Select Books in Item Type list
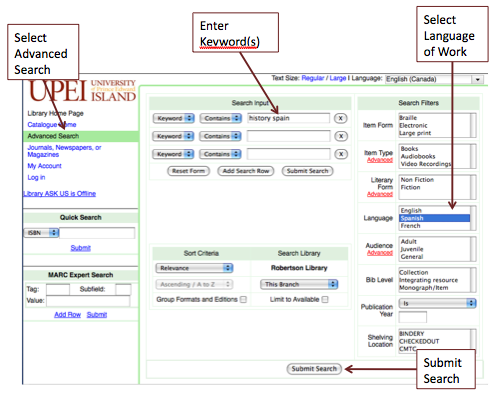The width and height of the screenshot is (502, 399). coord(409,149)
